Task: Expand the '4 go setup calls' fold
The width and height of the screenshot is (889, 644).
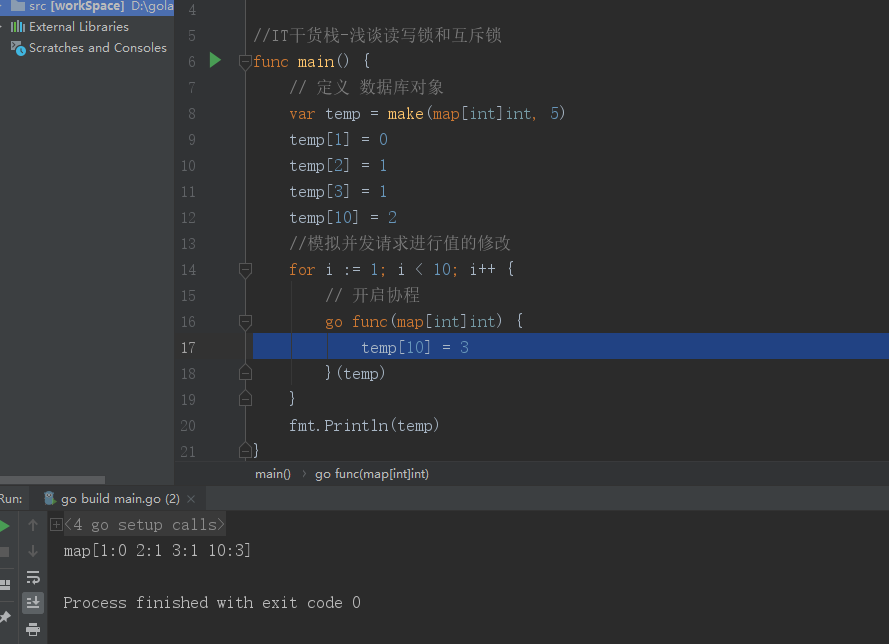Action: [x=57, y=525]
